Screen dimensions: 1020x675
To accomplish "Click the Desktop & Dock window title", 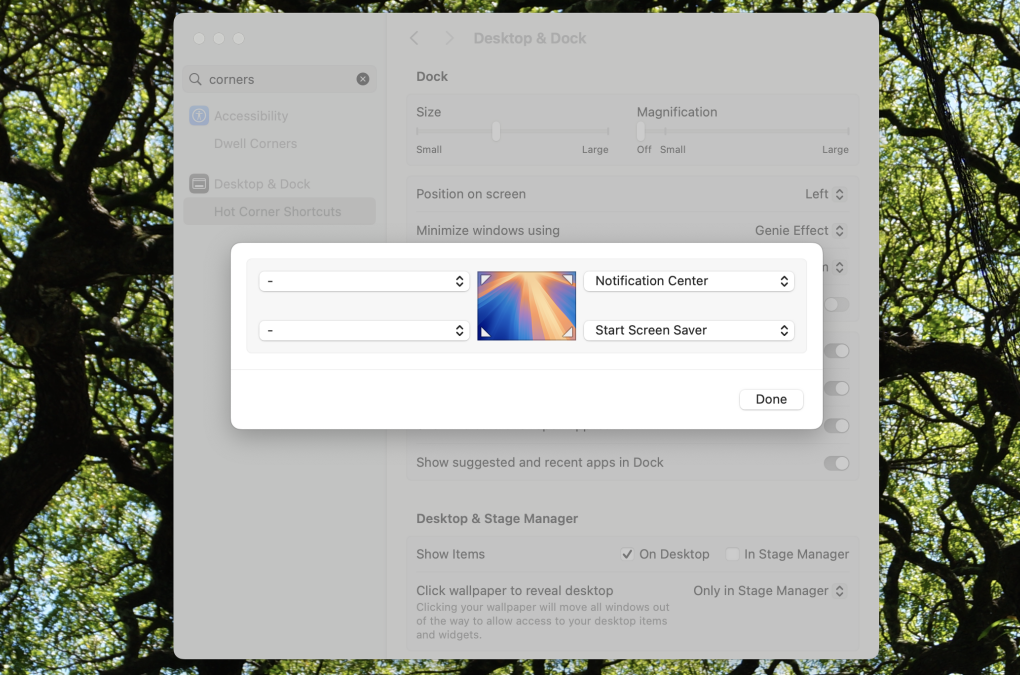I will point(530,38).
